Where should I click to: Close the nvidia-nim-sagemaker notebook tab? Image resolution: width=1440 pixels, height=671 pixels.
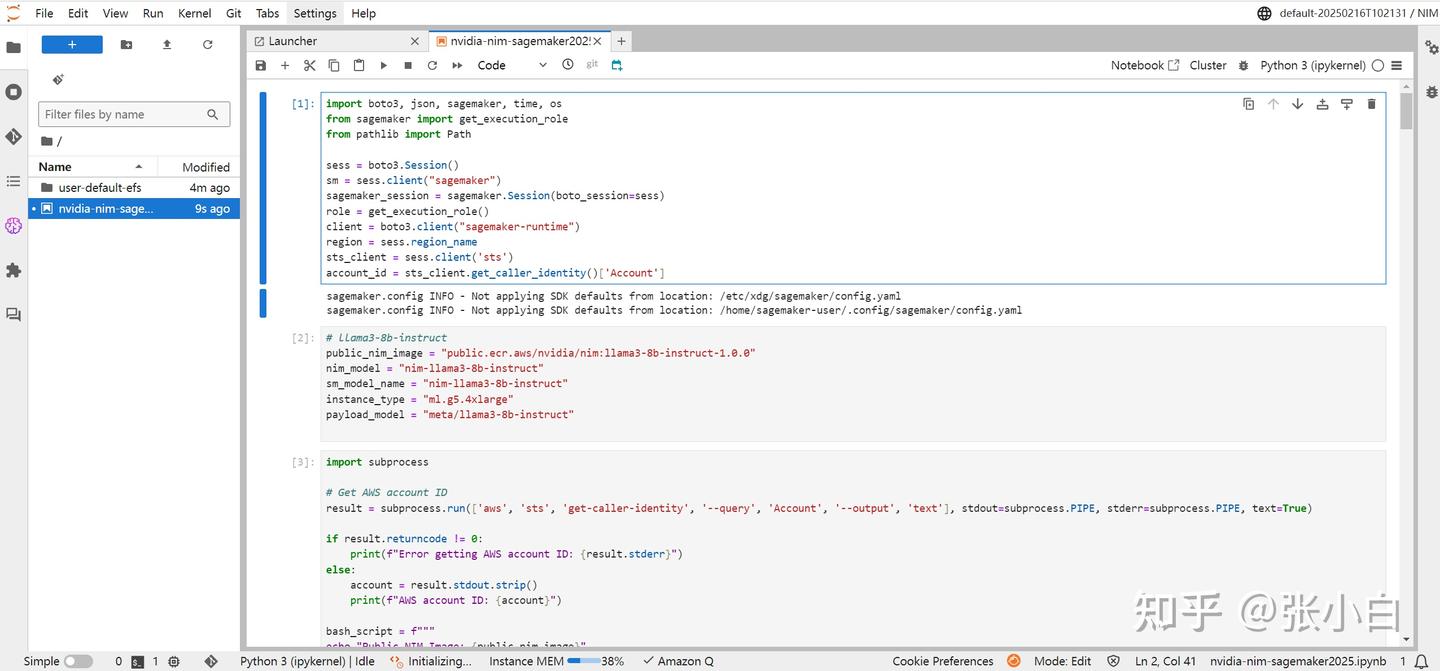pos(599,41)
